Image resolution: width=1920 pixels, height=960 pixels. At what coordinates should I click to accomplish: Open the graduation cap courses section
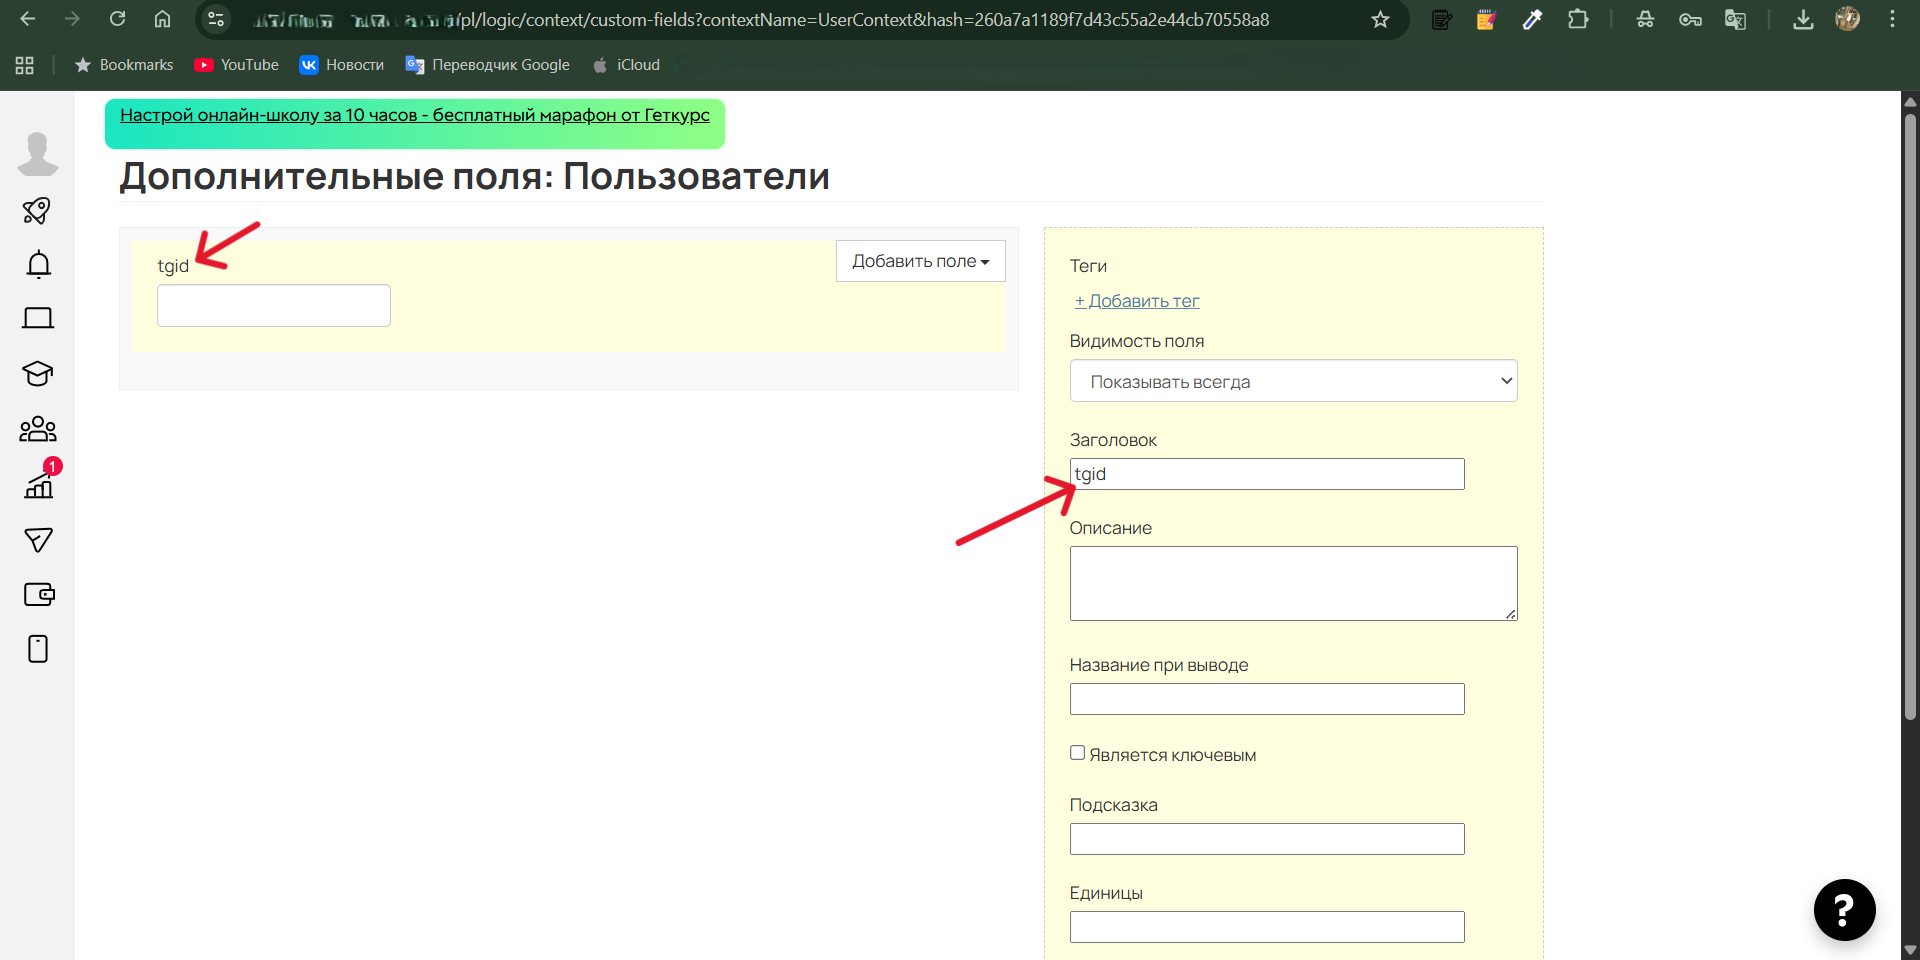(37, 374)
